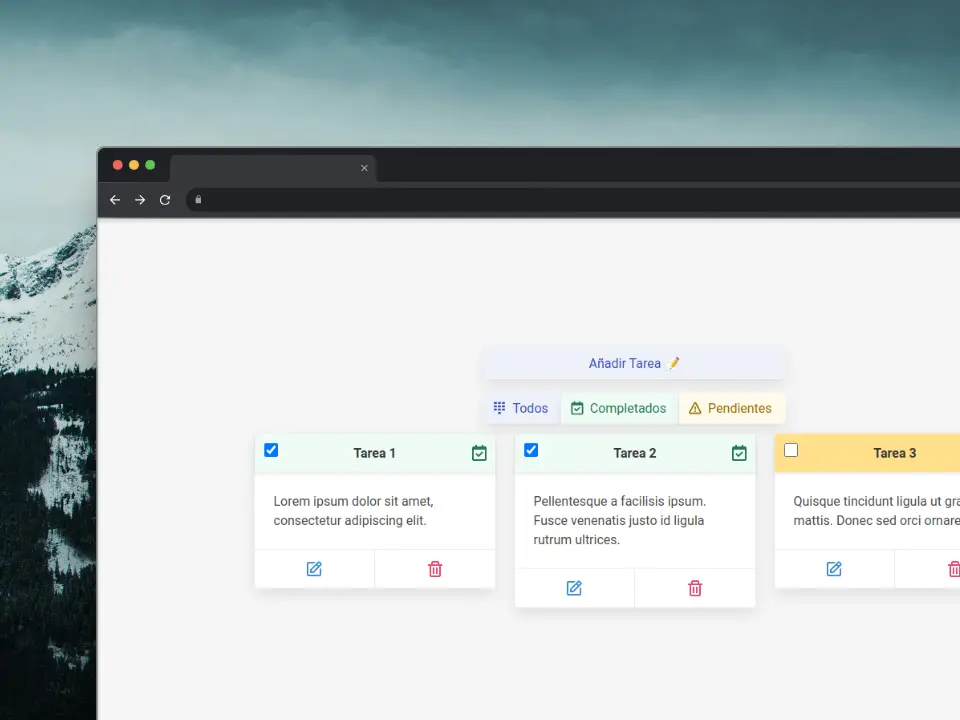Click the calendar-check icon on Tarea 1 header
This screenshot has height=720, width=960.
coord(479,452)
